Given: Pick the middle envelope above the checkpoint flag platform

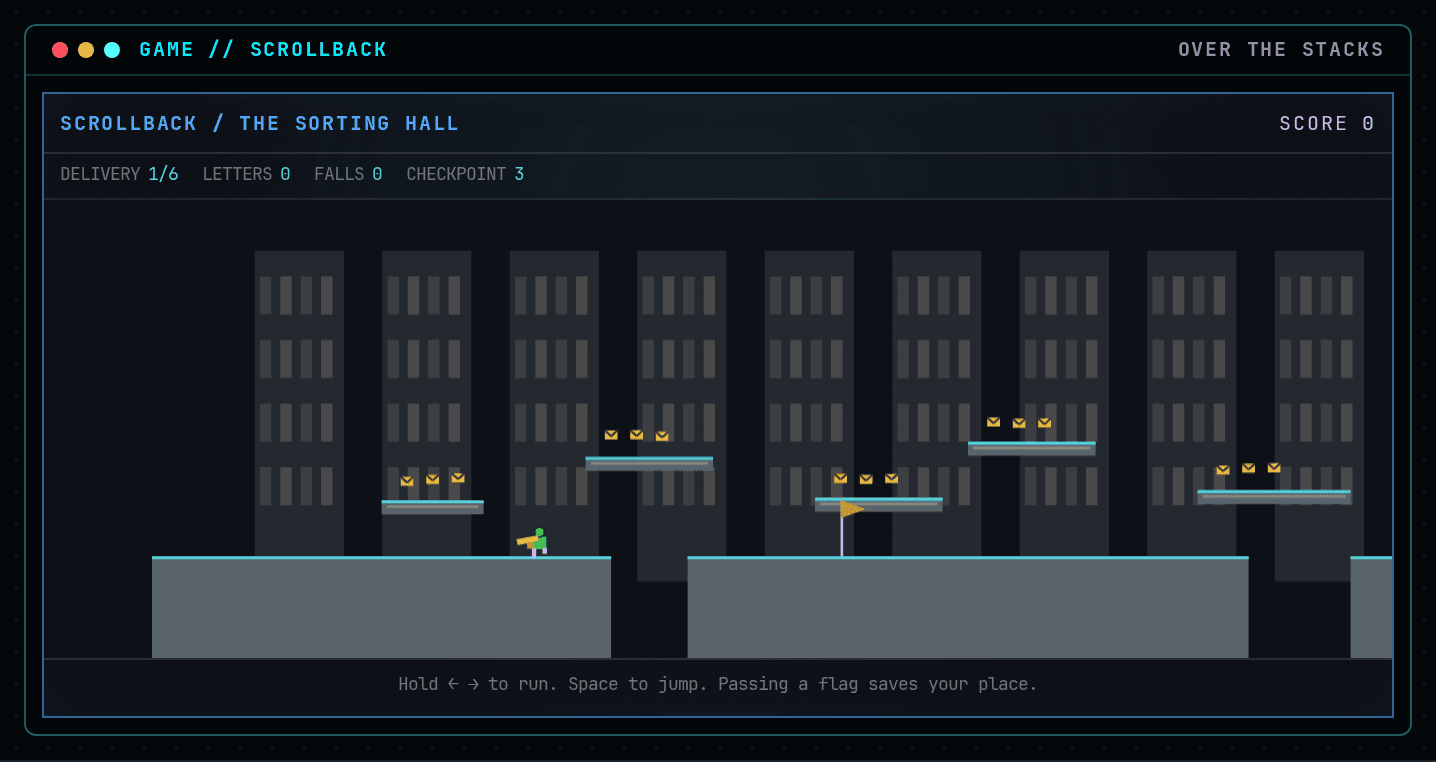Looking at the screenshot, I should pos(866,479).
